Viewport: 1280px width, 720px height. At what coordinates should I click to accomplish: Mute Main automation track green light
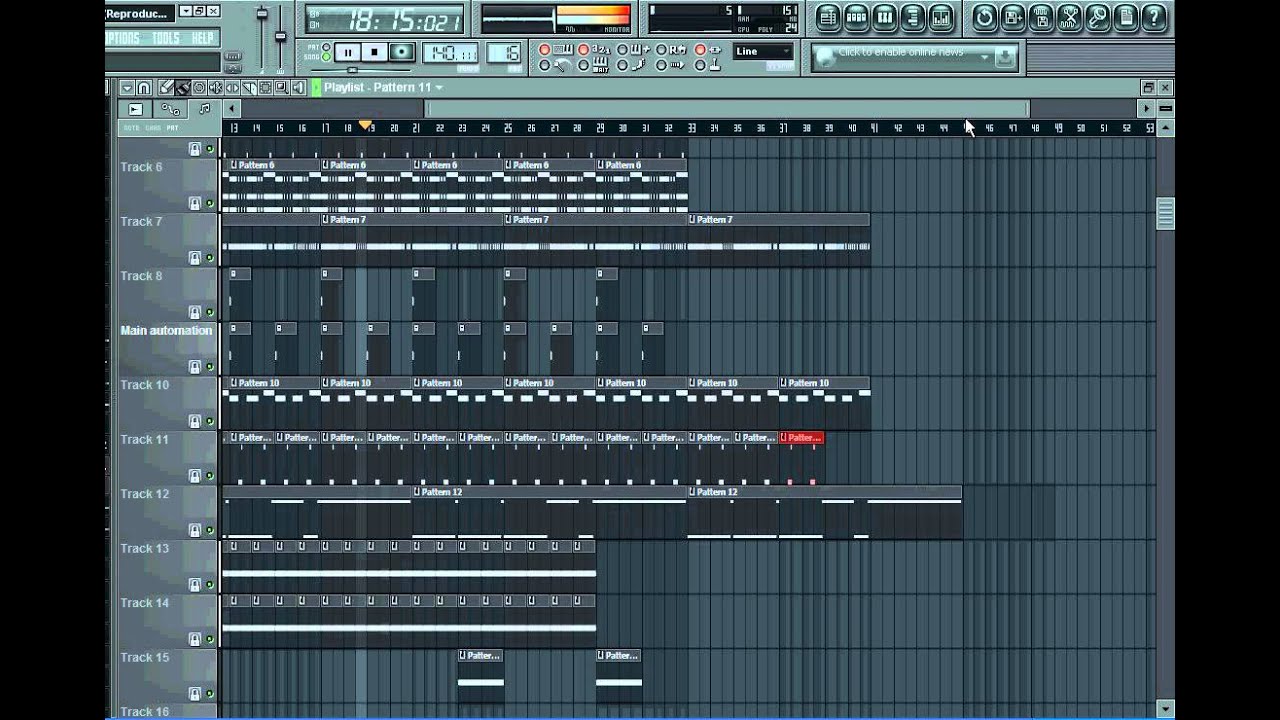tap(210, 367)
